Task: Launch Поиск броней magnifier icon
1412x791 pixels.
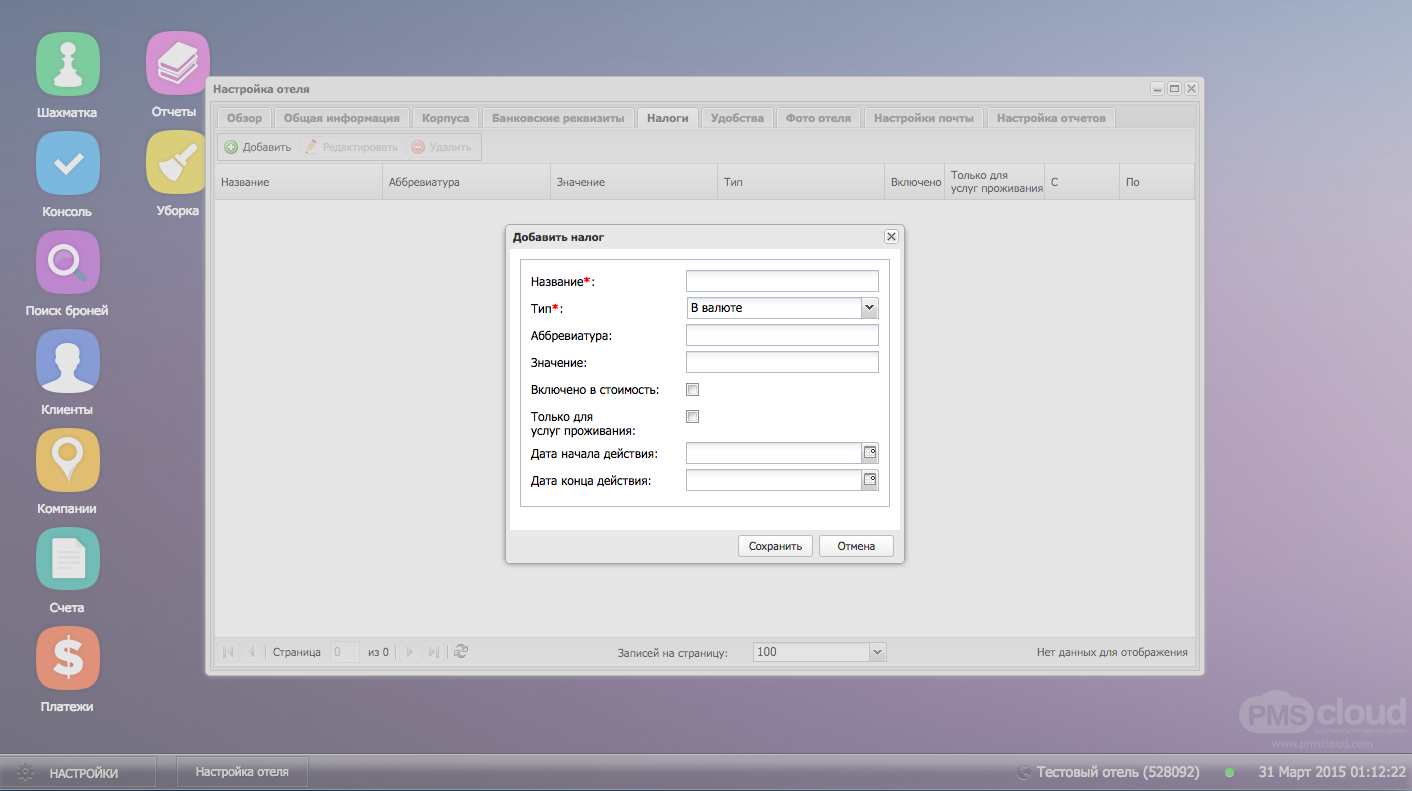Action: [x=68, y=262]
